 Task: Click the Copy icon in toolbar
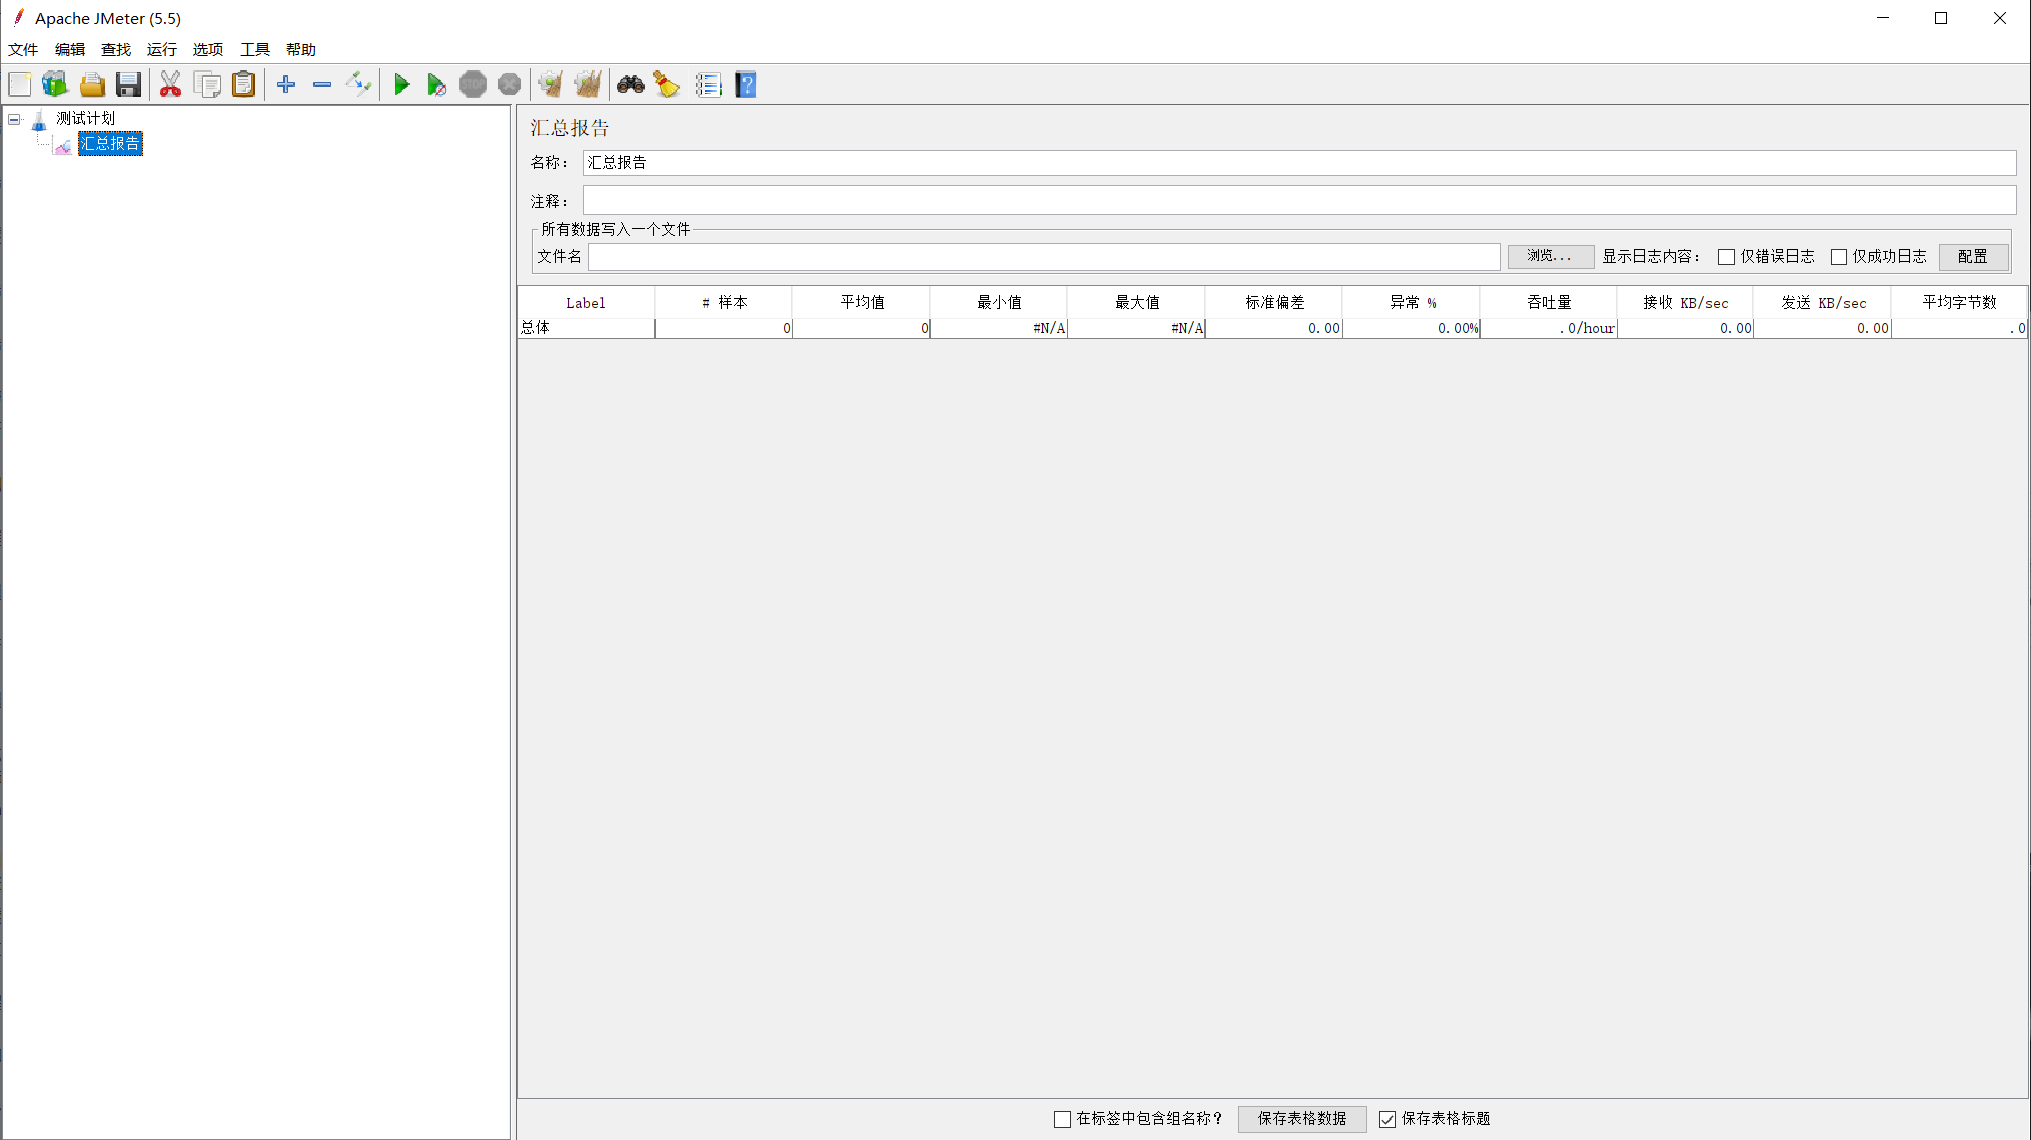tap(208, 85)
